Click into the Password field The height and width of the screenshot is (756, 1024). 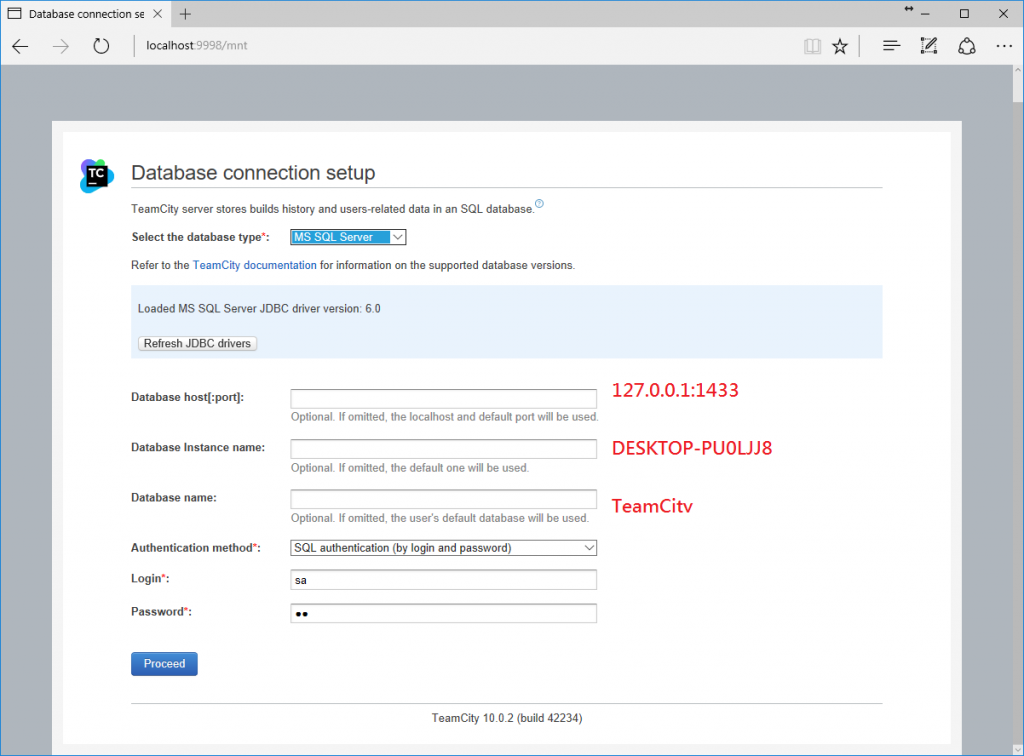(443, 613)
